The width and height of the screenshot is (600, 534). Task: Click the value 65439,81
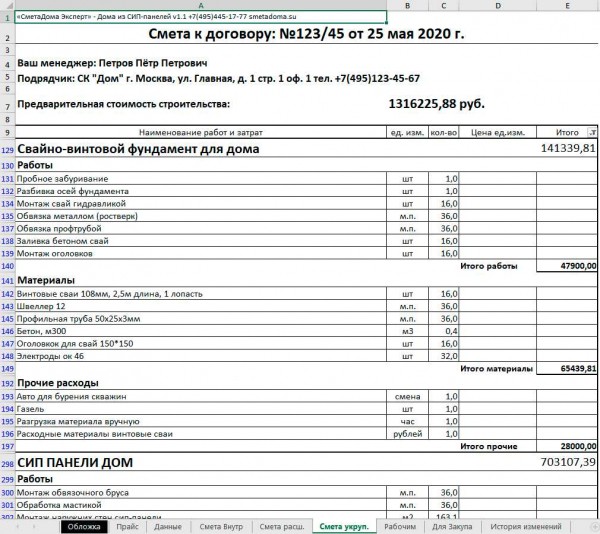pos(578,368)
